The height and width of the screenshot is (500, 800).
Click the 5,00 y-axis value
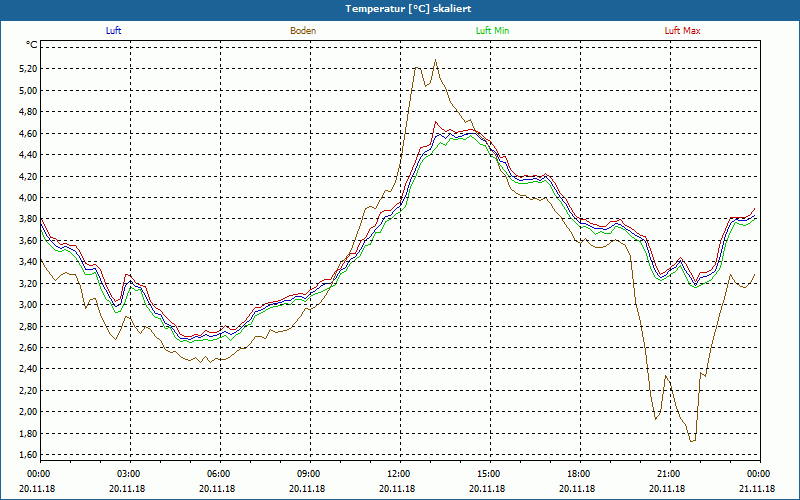(29, 90)
